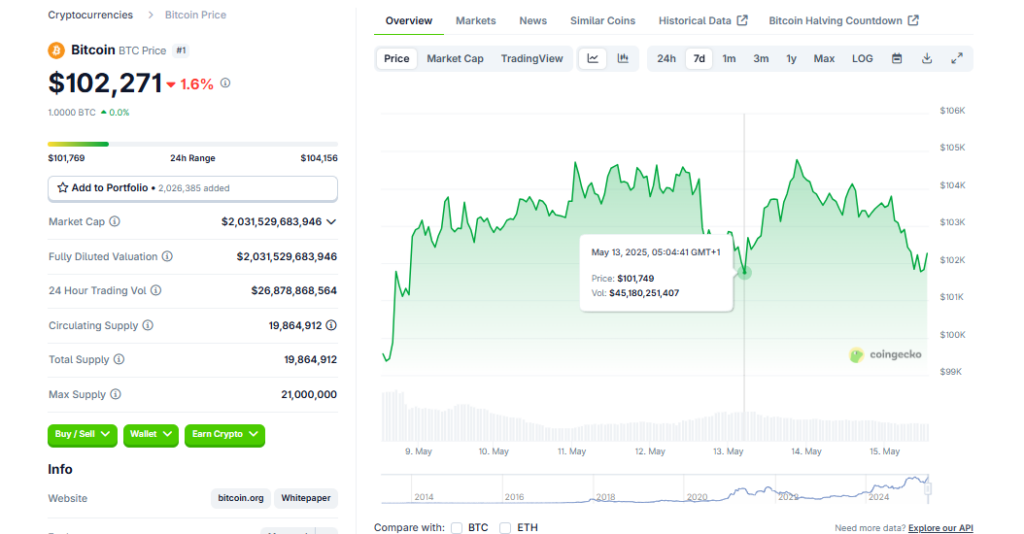This screenshot has width=1024, height=534.
Task: Click the Bitcoin Price breadcrumb
Action: [x=195, y=14]
